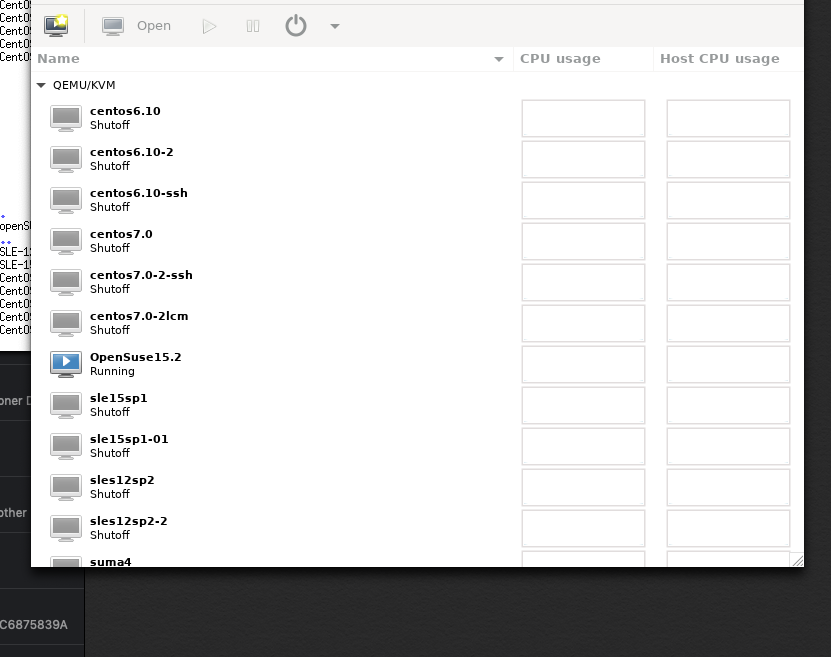831x657 pixels.
Task: Click the sles12sp2-2 monitor icon
Action: pyautogui.click(x=66, y=528)
